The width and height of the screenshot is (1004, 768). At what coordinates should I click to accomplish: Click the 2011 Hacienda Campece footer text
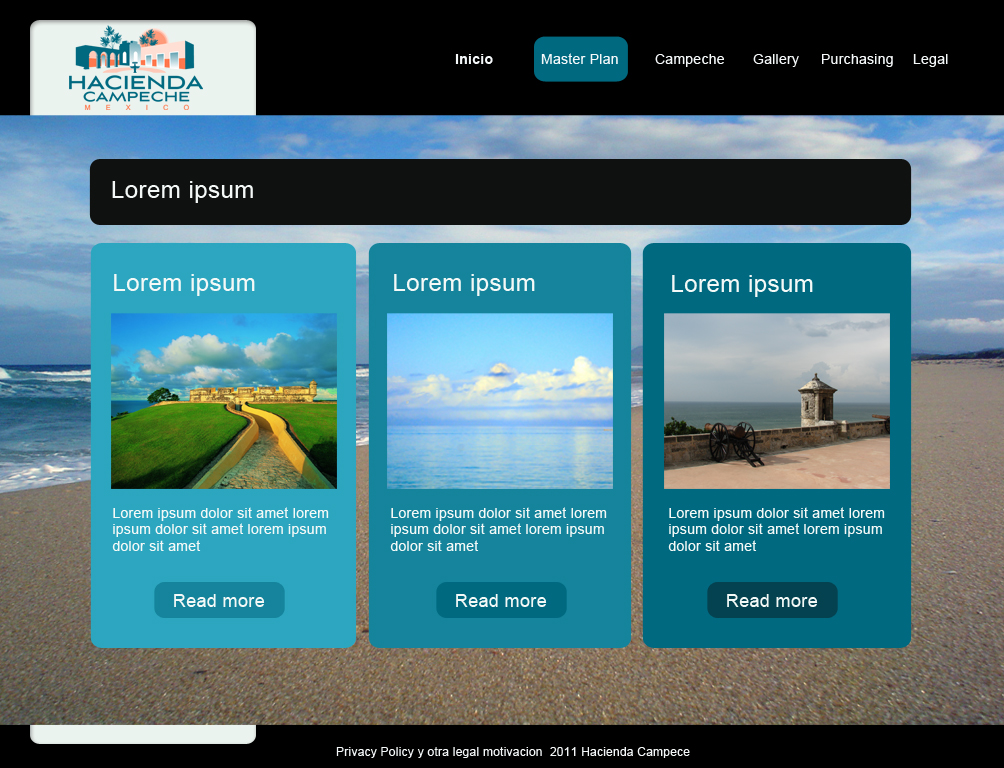620,752
